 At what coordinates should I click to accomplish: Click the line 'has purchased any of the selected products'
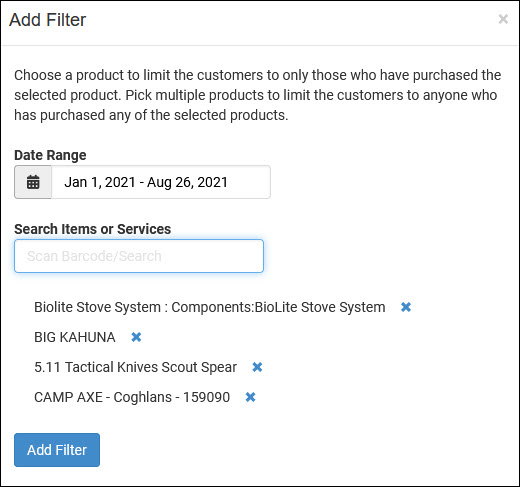[151, 115]
